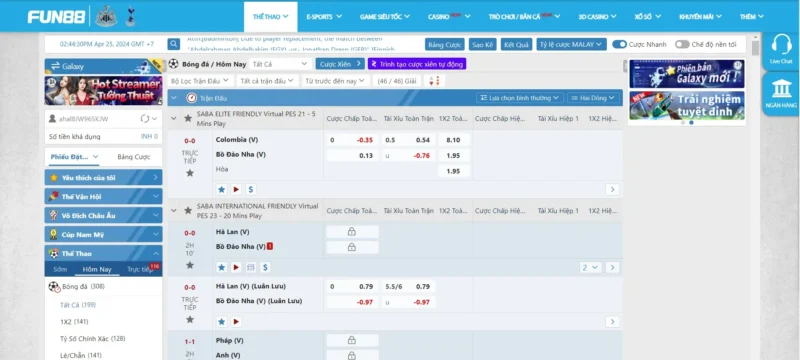Play live stream for Colombia match

point(236,189)
